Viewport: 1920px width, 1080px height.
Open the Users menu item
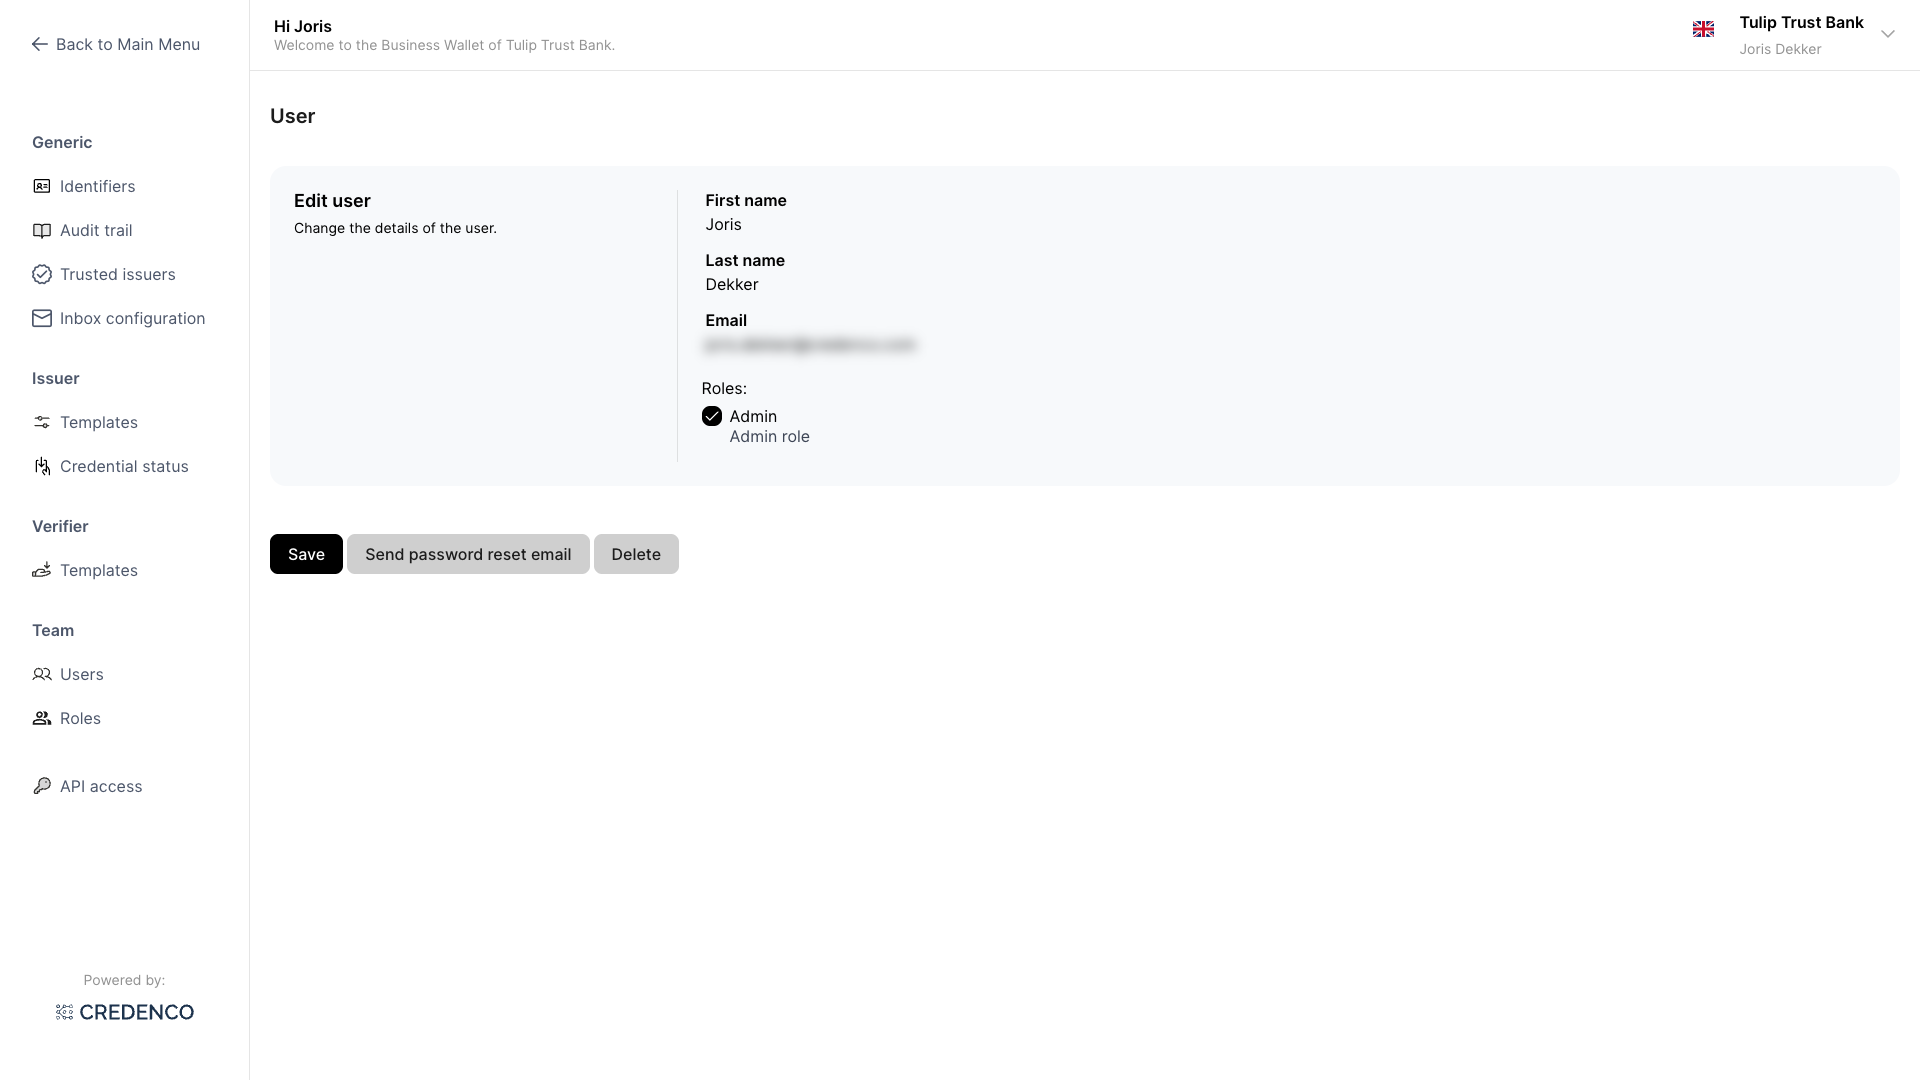tap(81, 674)
